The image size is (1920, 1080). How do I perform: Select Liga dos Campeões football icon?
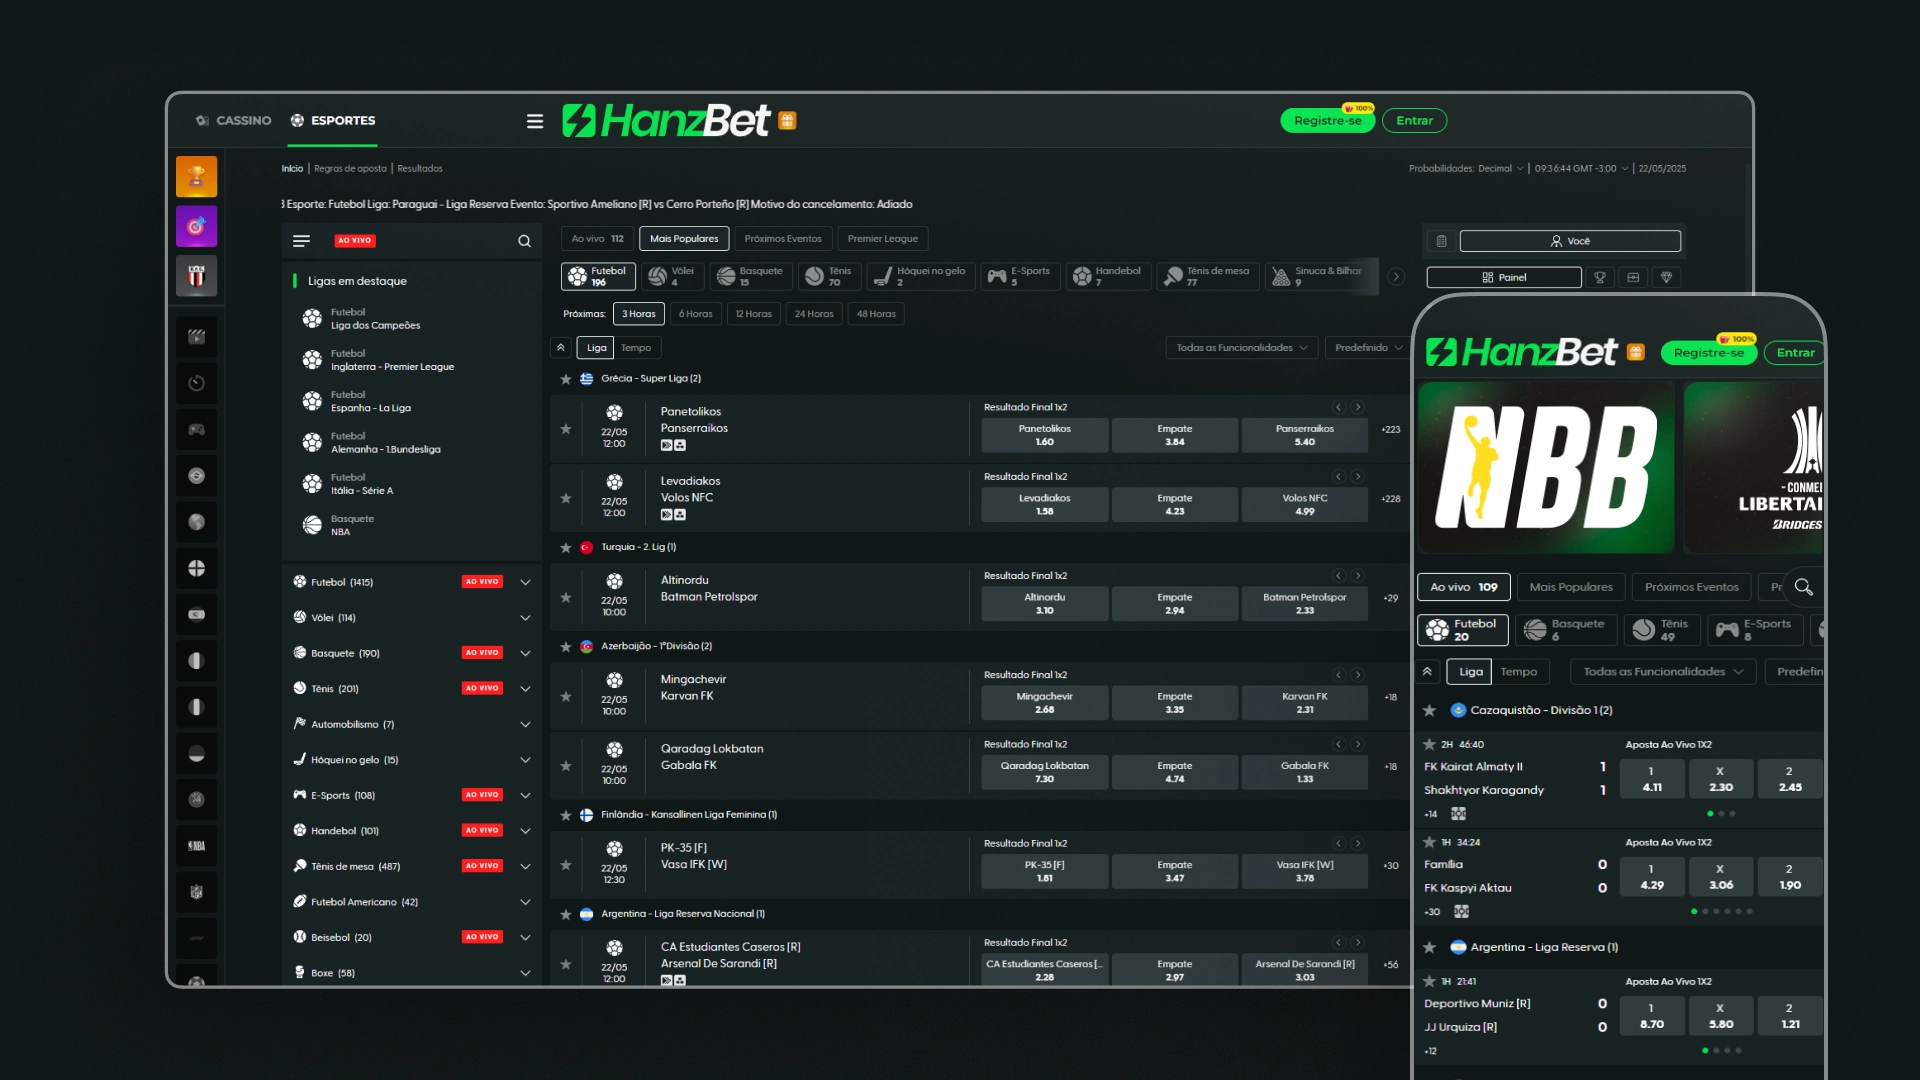click(x=312, y=319)
